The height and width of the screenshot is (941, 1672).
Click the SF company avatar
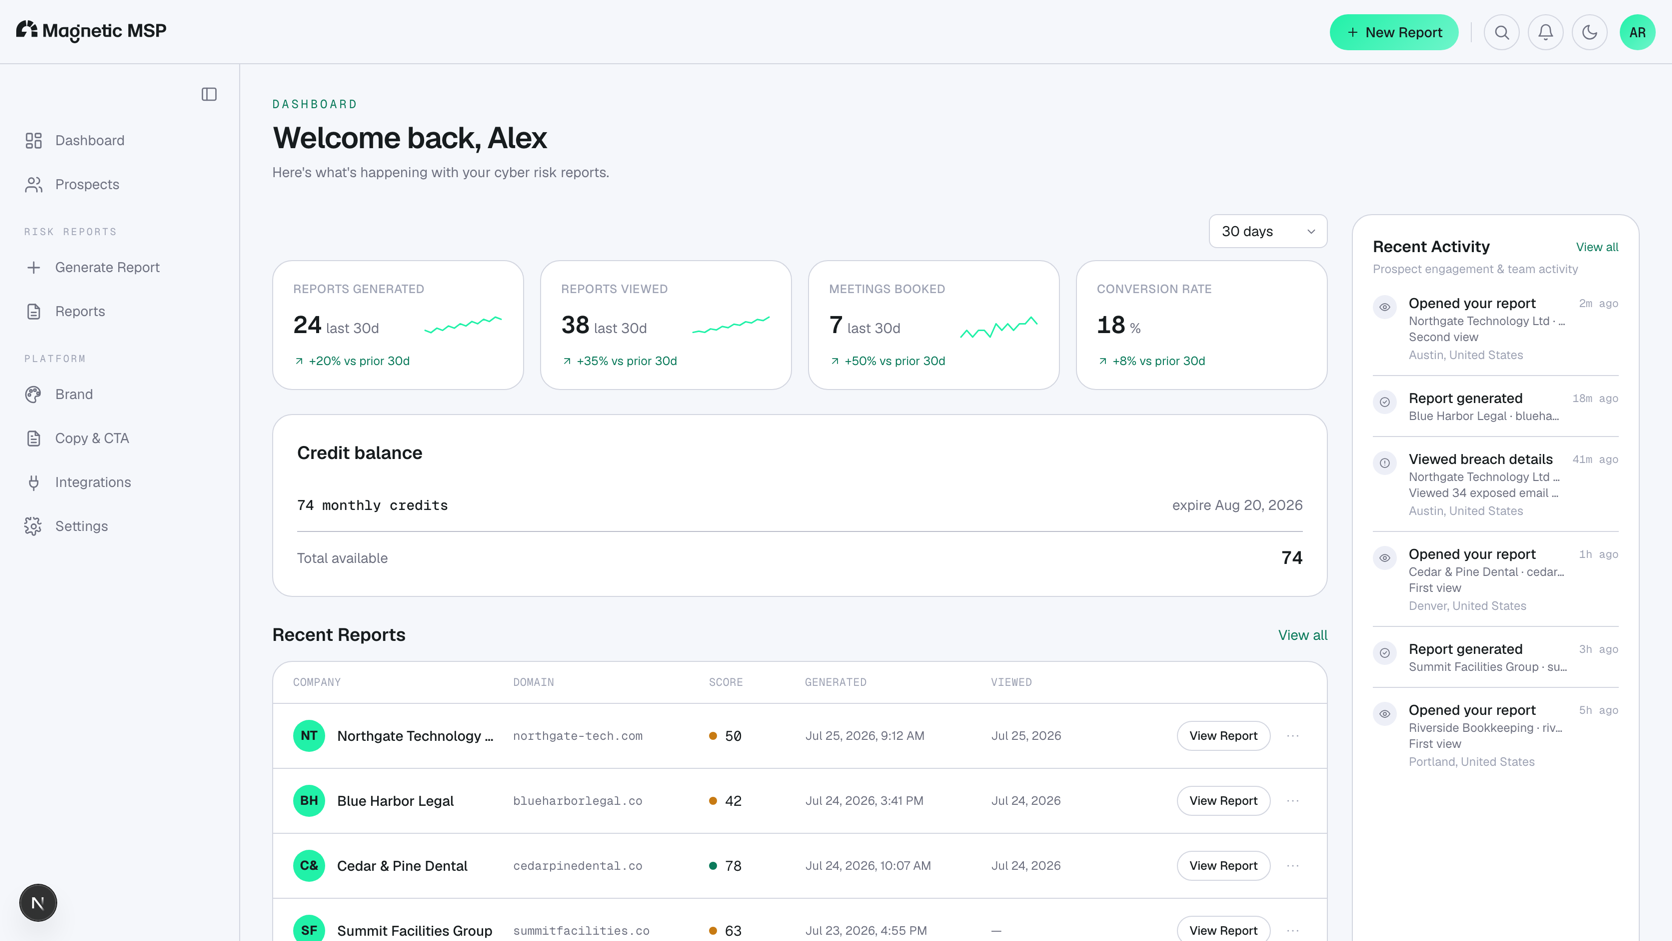(x=309, y=929)
